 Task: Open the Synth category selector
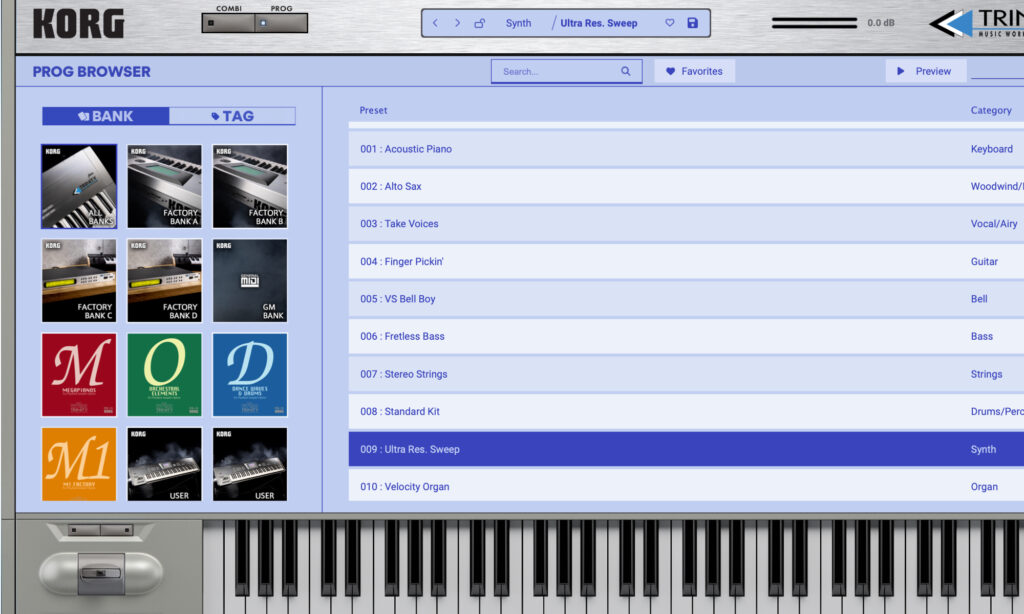click(518, 22)
